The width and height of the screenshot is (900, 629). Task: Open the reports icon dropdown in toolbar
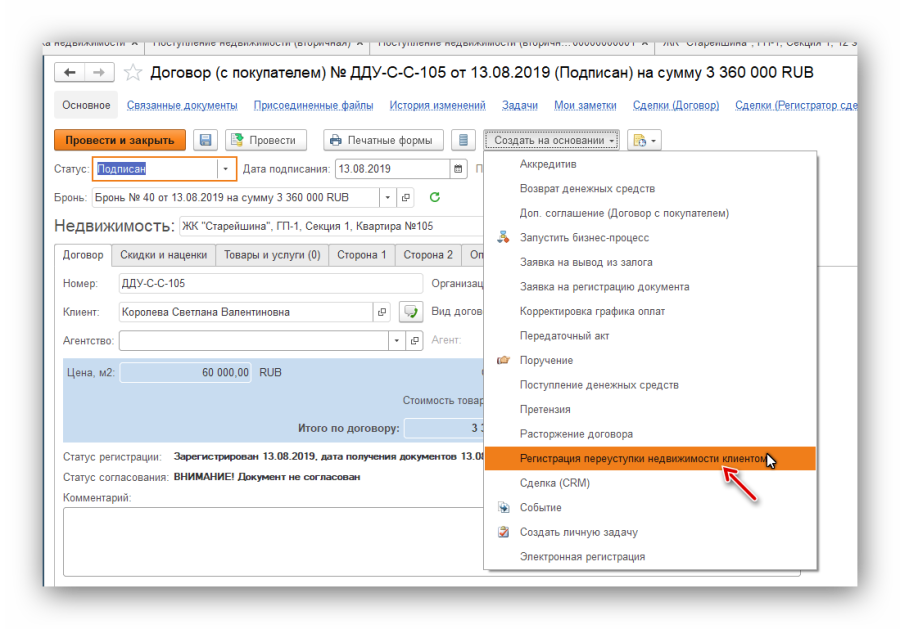point(643,141)
